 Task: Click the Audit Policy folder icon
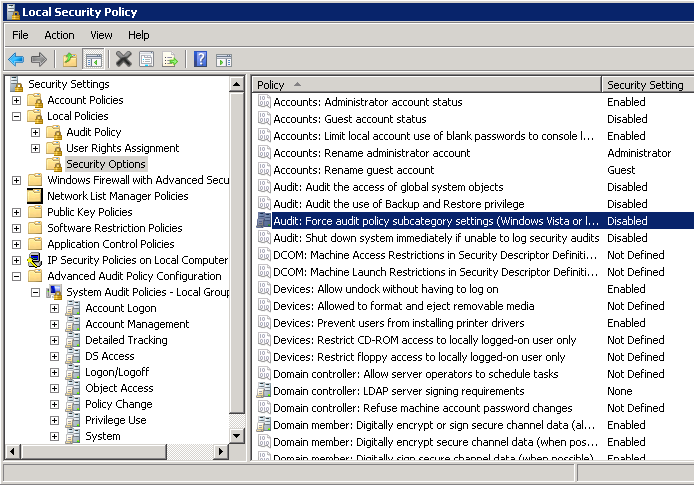tap(54, 132)
